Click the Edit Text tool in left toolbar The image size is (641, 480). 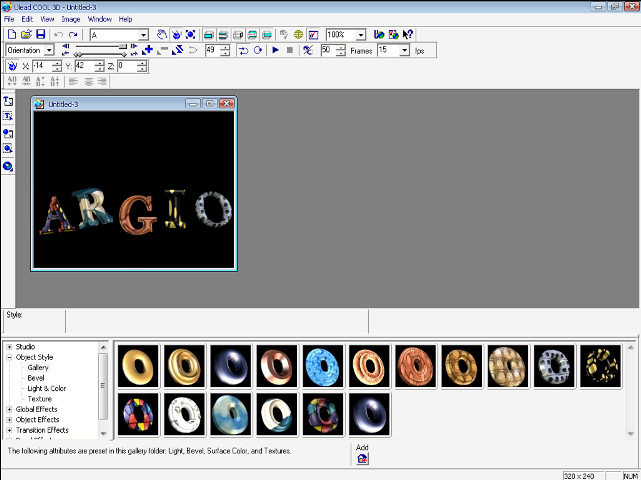tap(8, 117)
